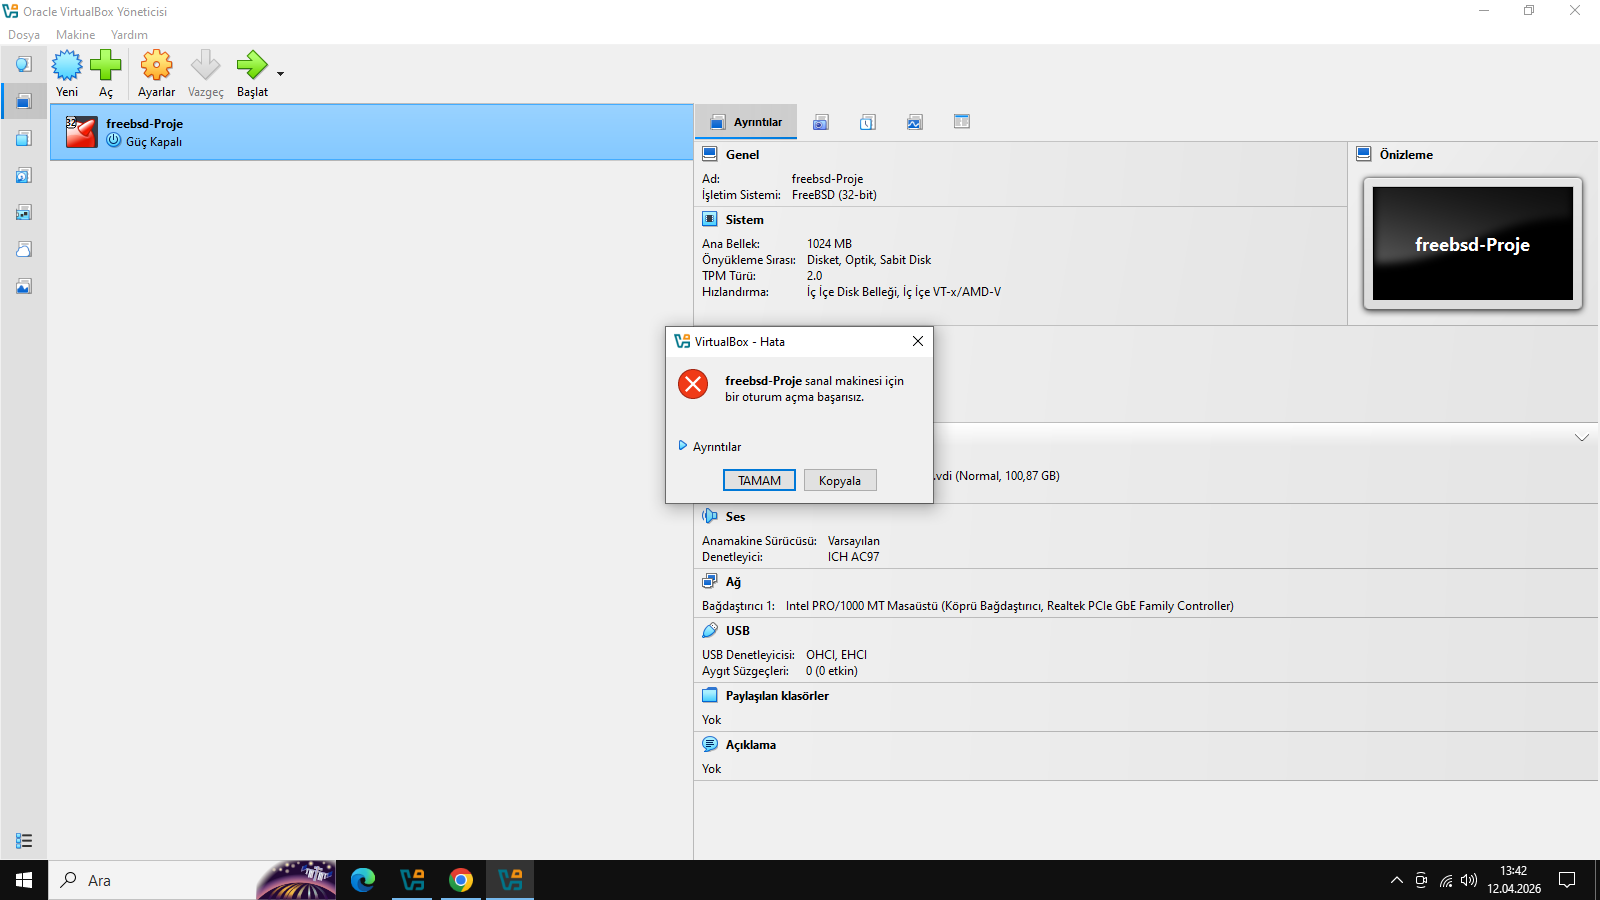
Task: Open the Windows Start menu
Action: (24, 880)
